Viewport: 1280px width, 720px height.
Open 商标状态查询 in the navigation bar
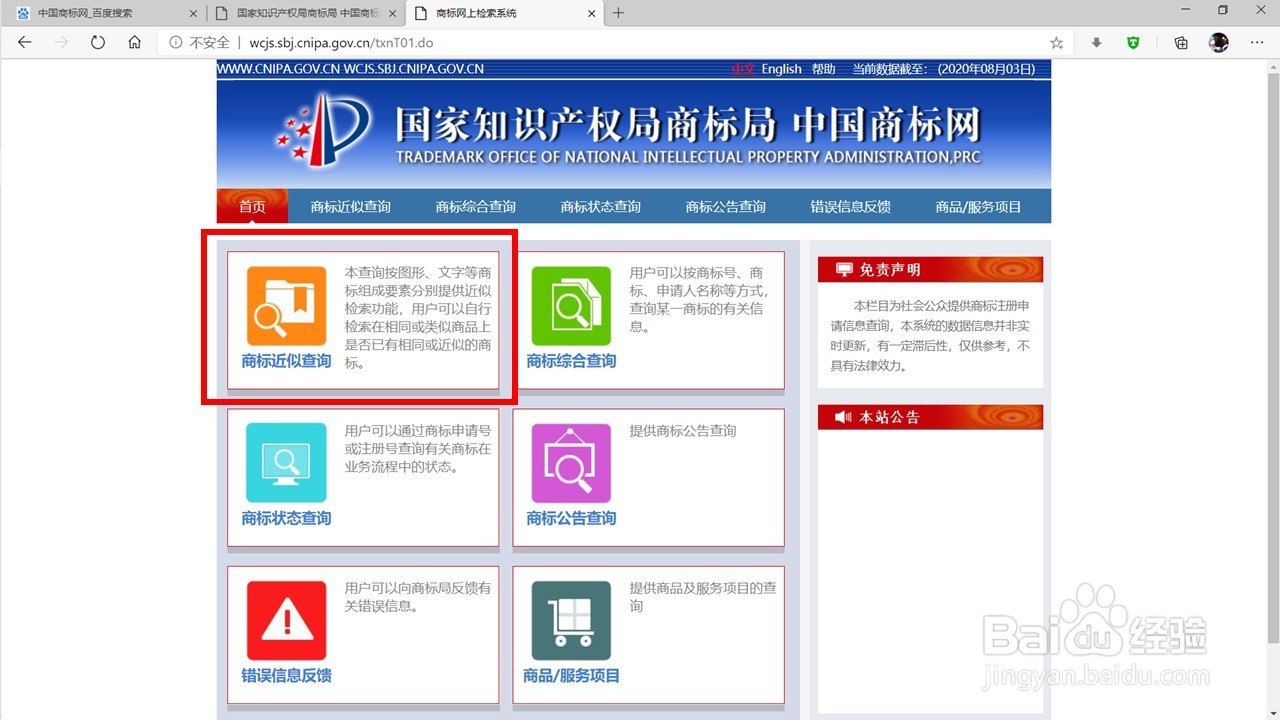[x=601, y=207]
